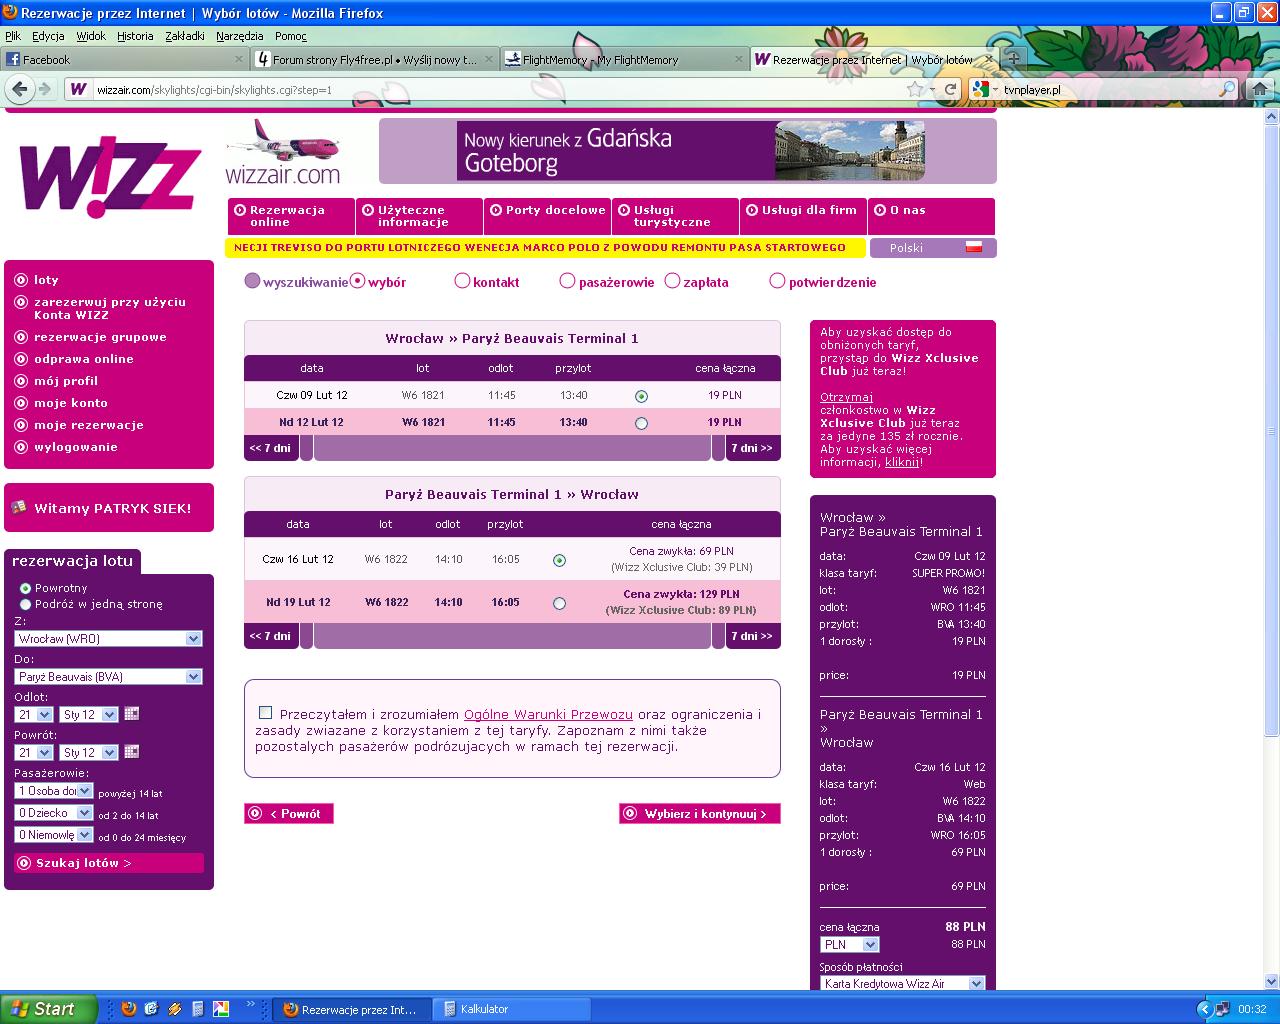Click the browser address bar
This screenshot has width=1280, height=1024.
coord(498,89)
